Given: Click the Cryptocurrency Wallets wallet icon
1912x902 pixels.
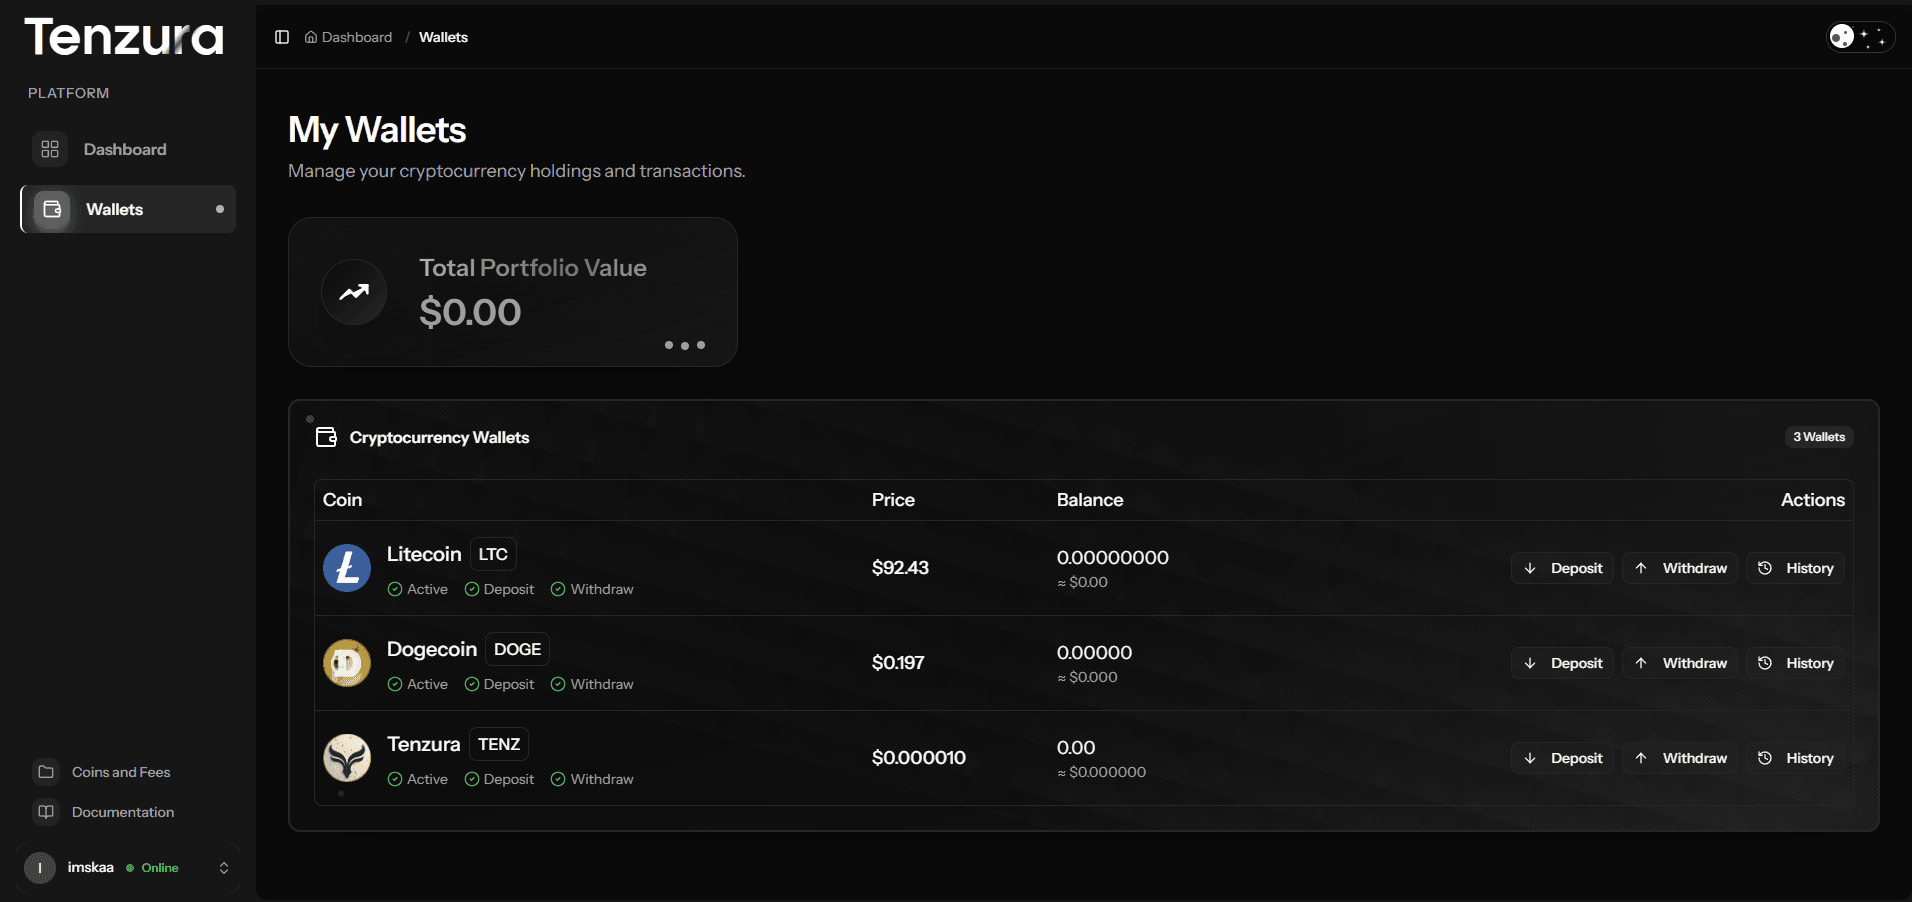Looking at the screenshot, I should 326,437.
